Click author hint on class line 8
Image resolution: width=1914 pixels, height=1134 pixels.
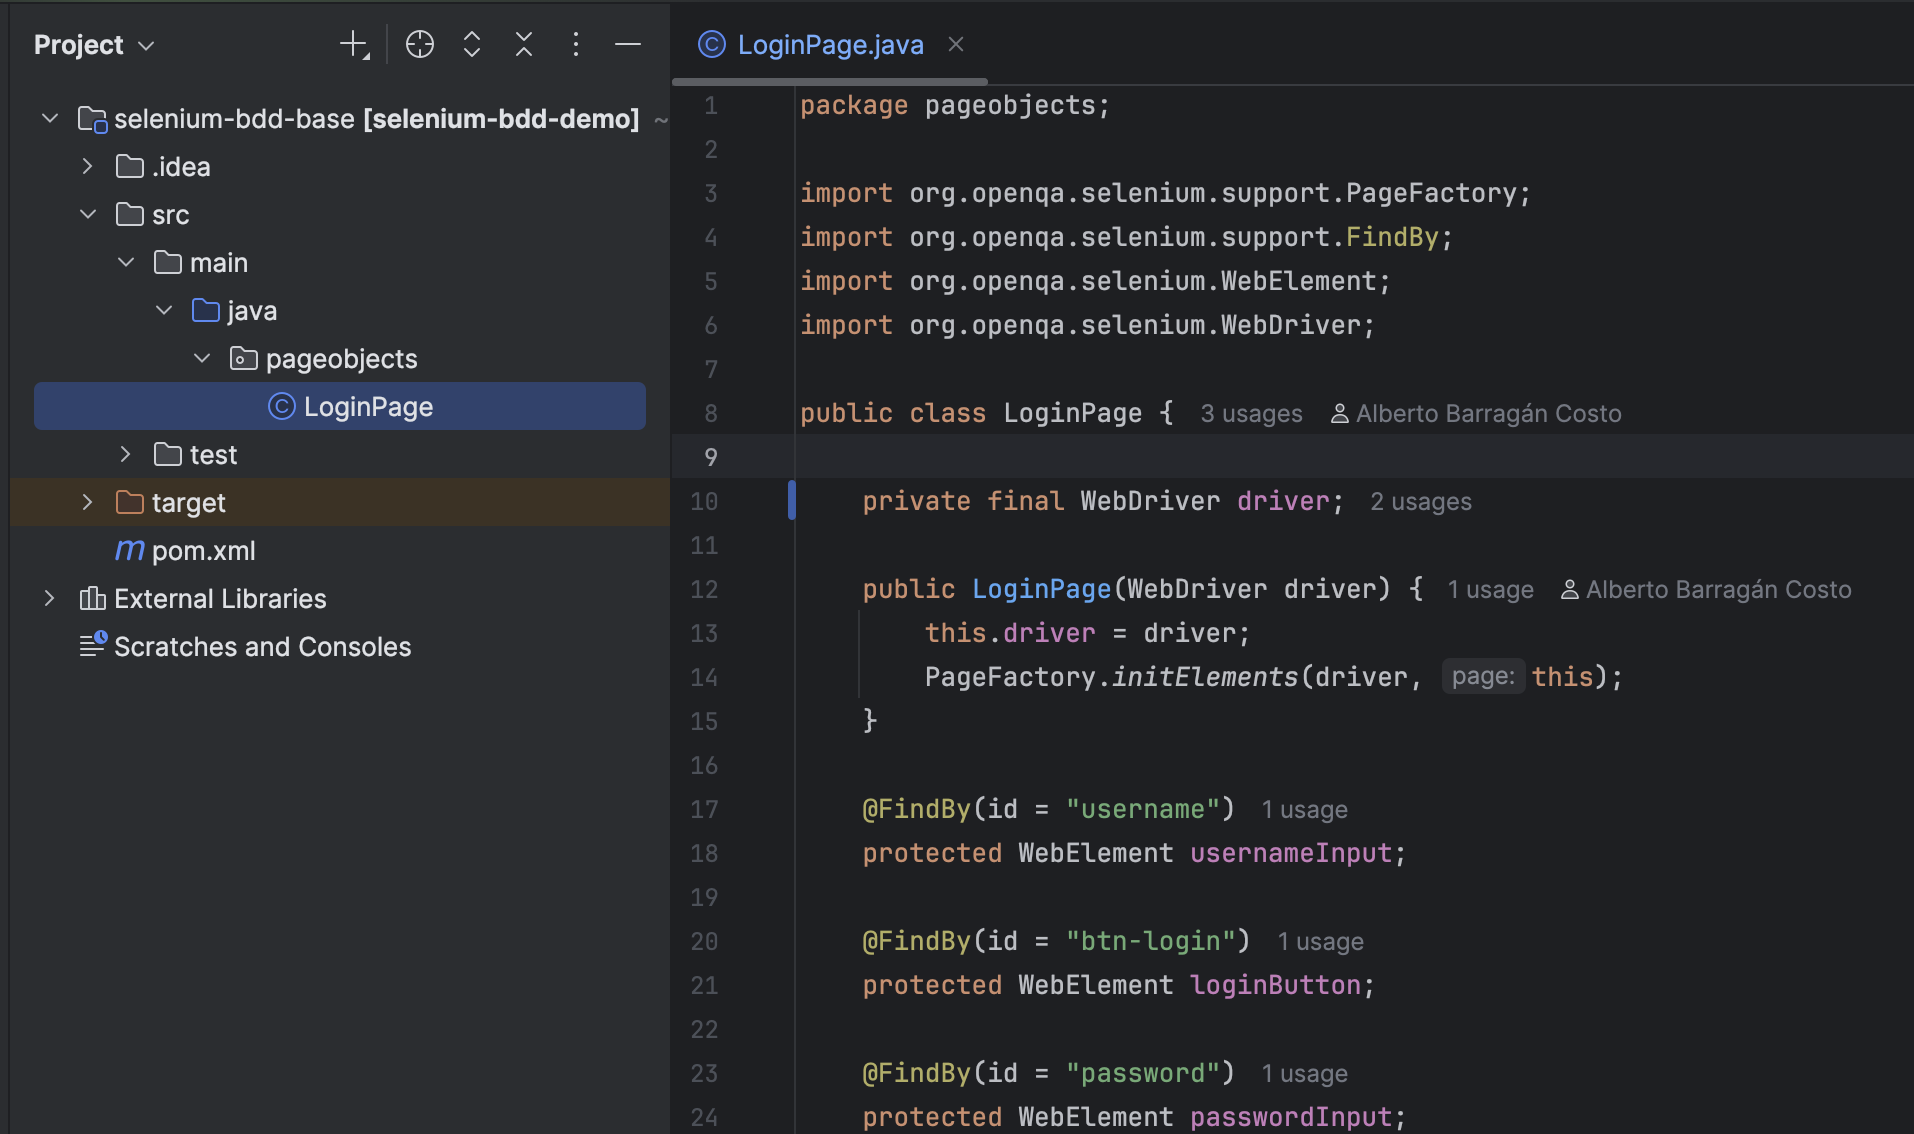tap(1476, 413)
